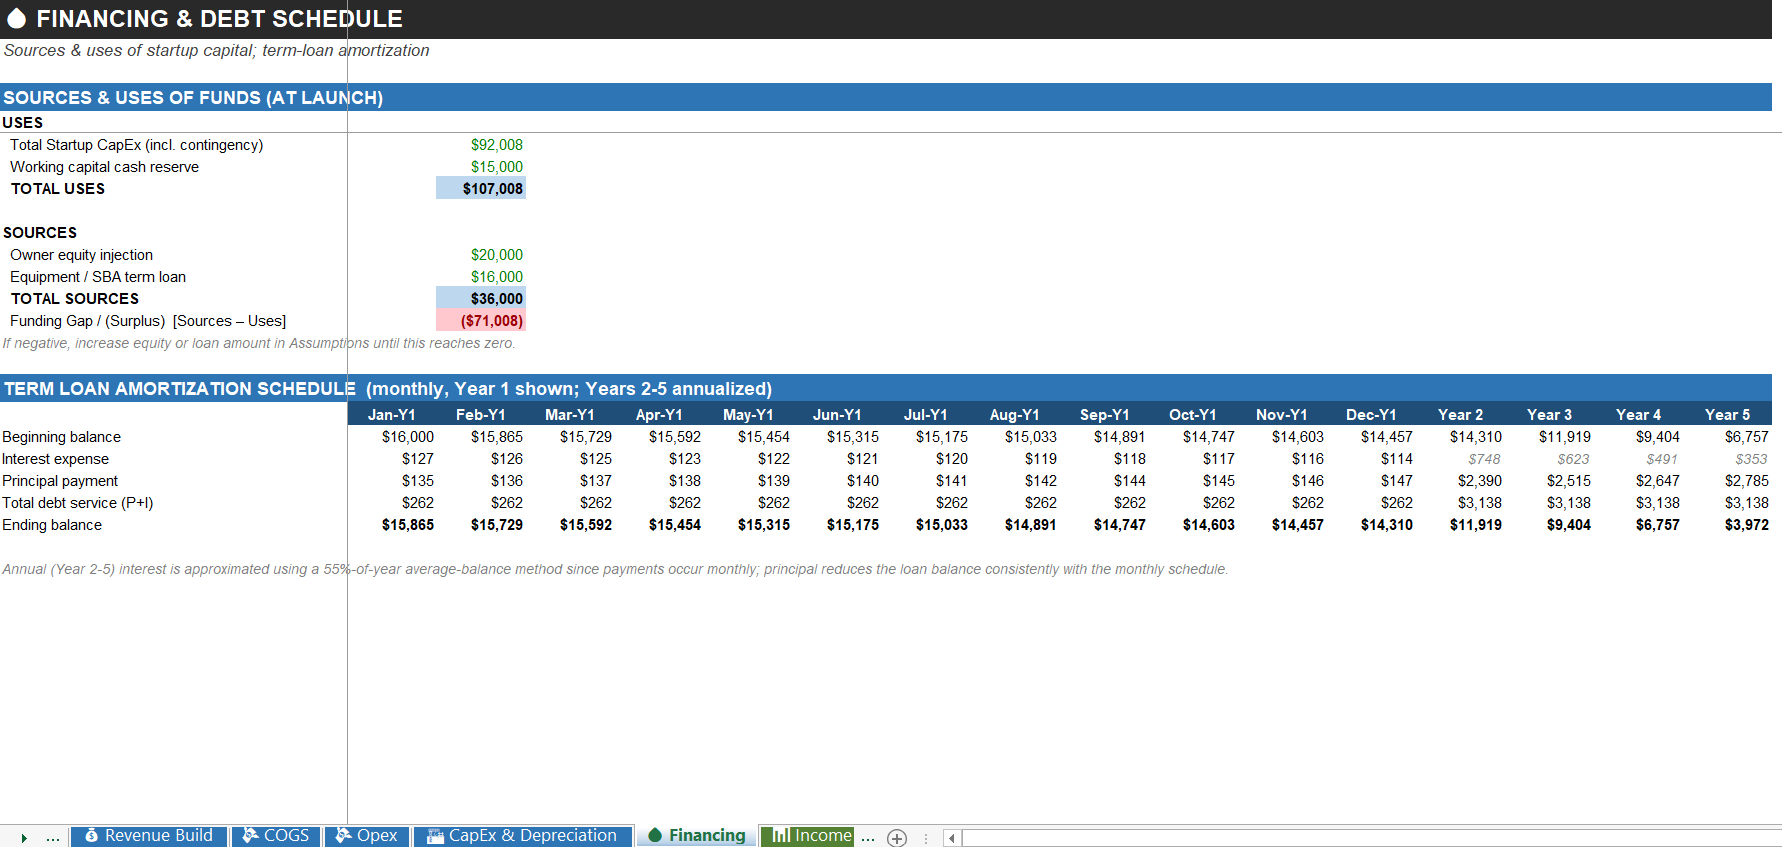Select Year 5 ending balance $3,972

pos(1746,525)
